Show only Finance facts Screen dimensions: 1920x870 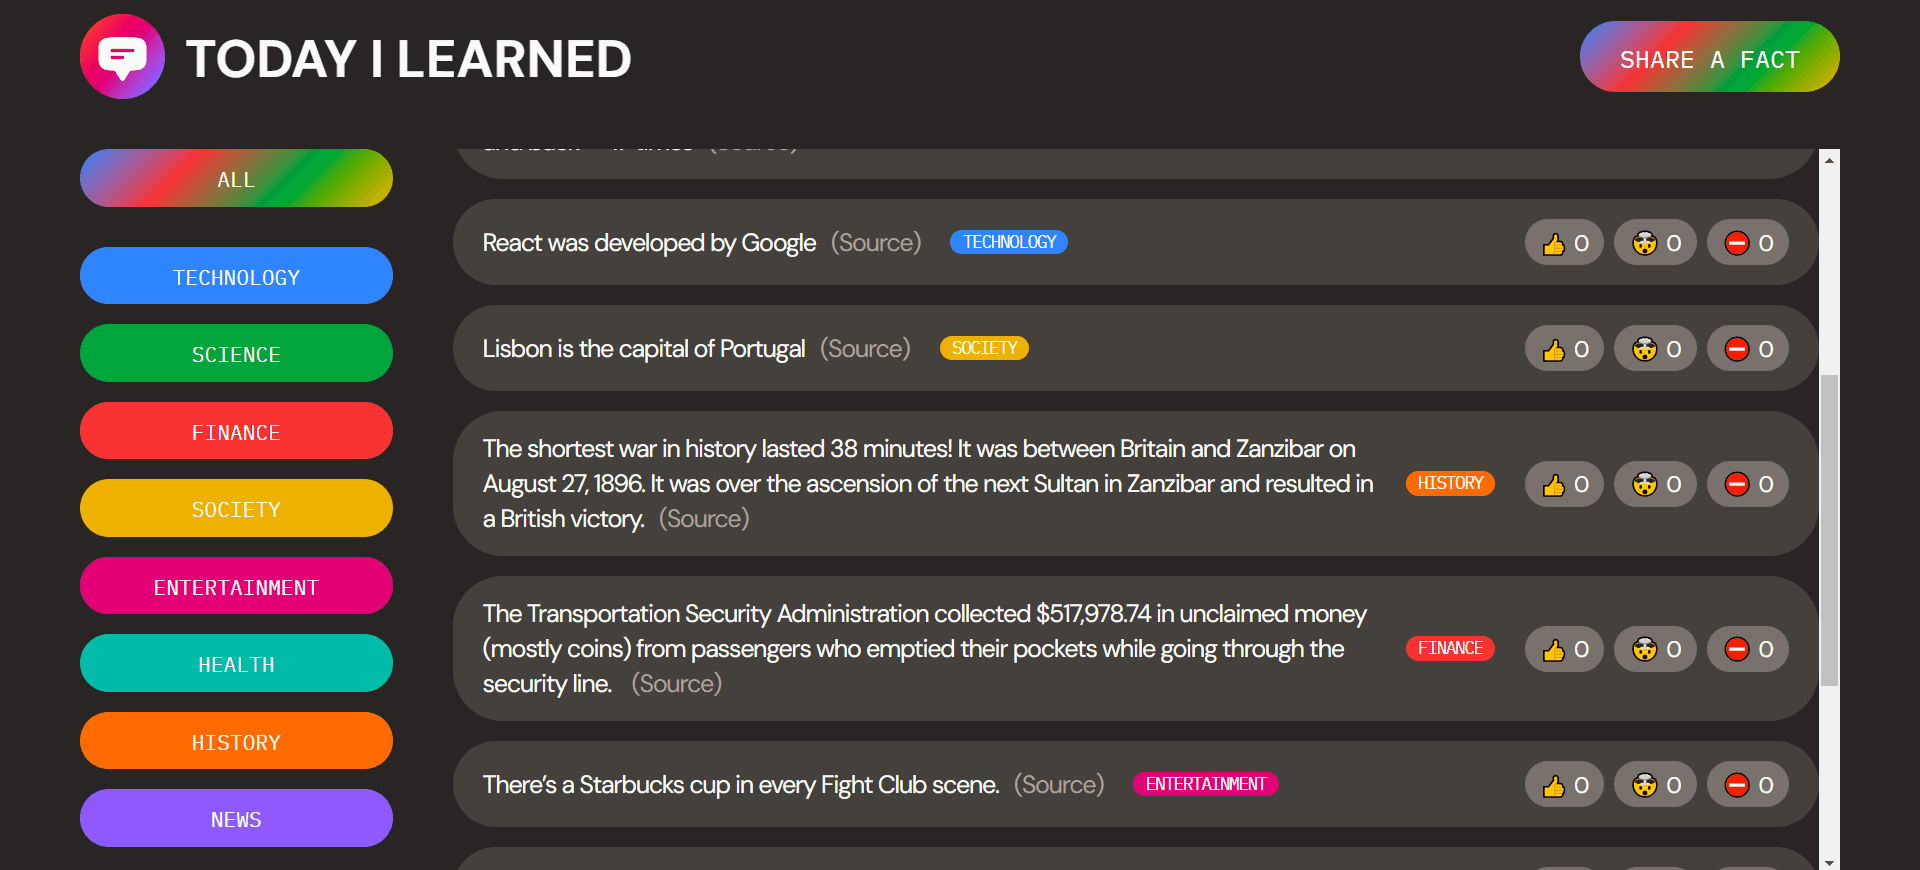tap(236, 431)
